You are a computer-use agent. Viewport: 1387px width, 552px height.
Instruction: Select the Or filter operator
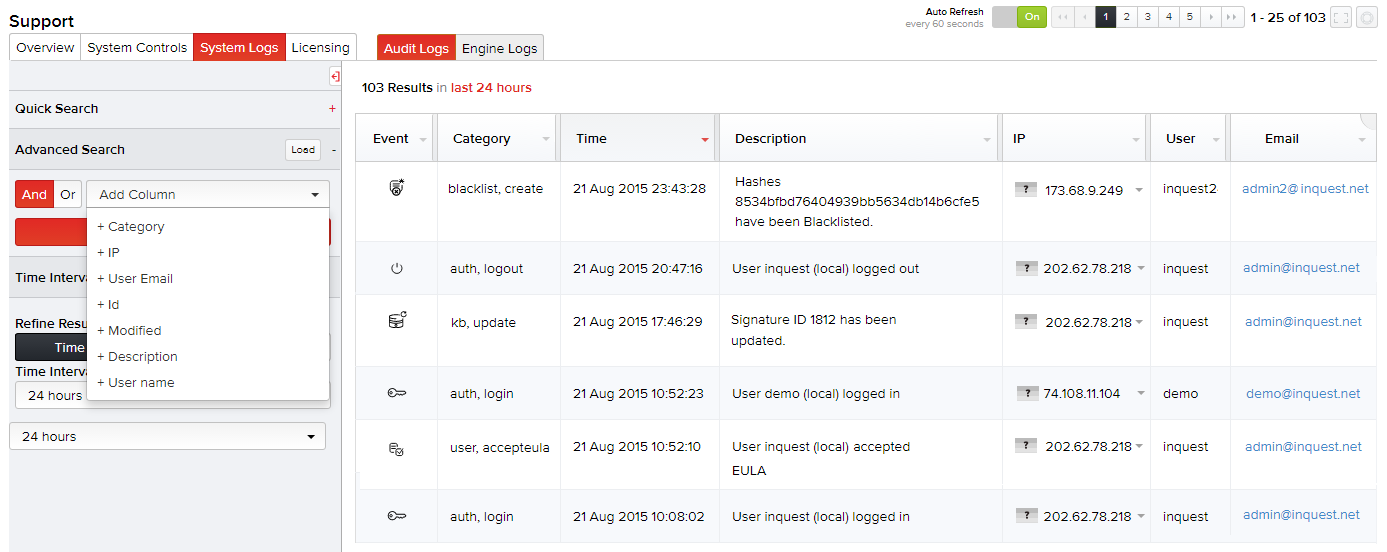(x=68, y=195)
